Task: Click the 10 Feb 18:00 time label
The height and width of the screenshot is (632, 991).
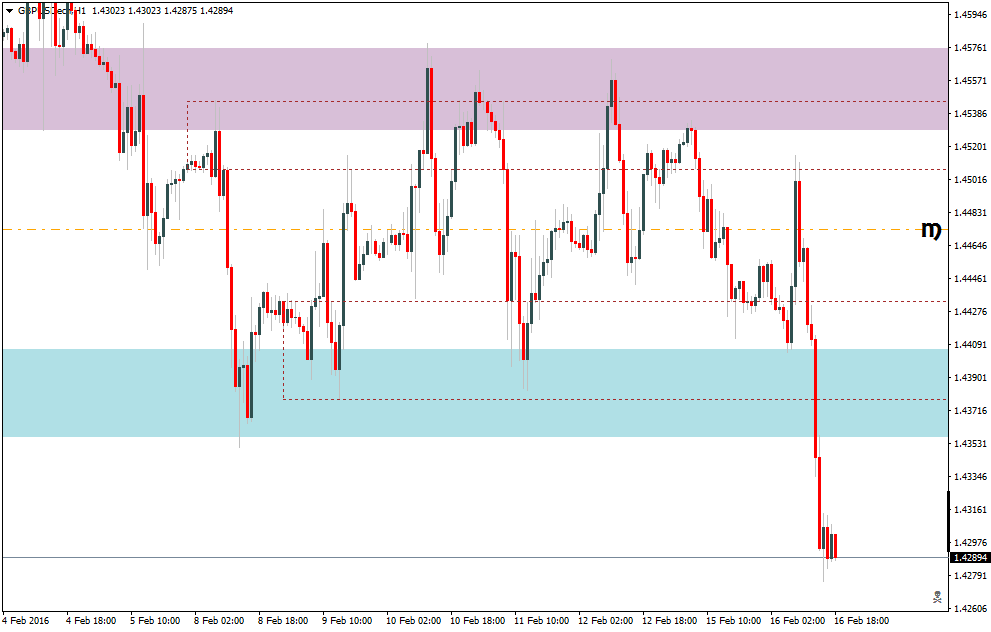Action: pyautogui.click(x=477, y=621)
